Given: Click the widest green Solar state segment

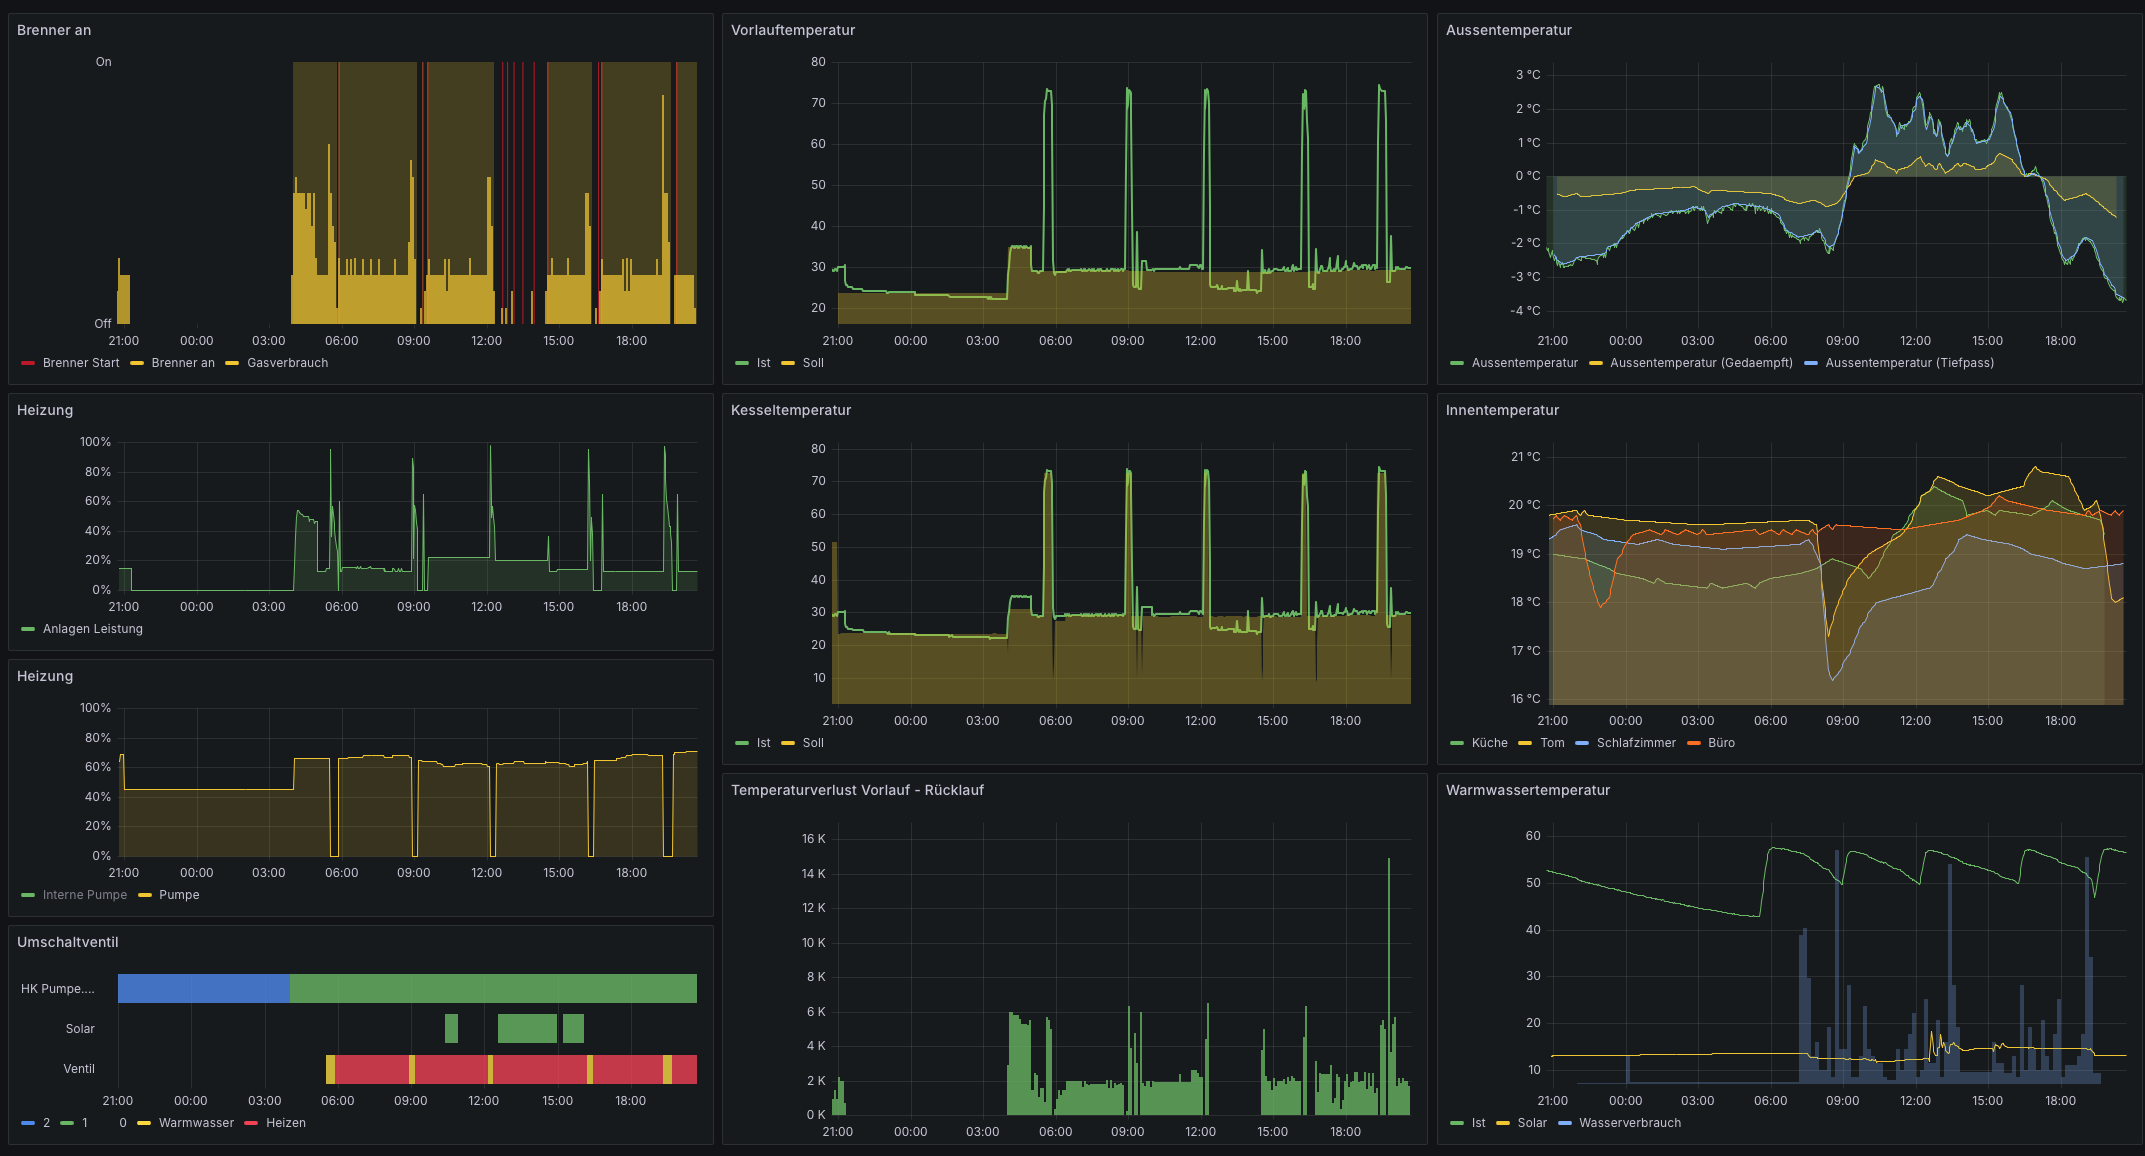Looking at the screenshot, I should tap(527, 1028).
